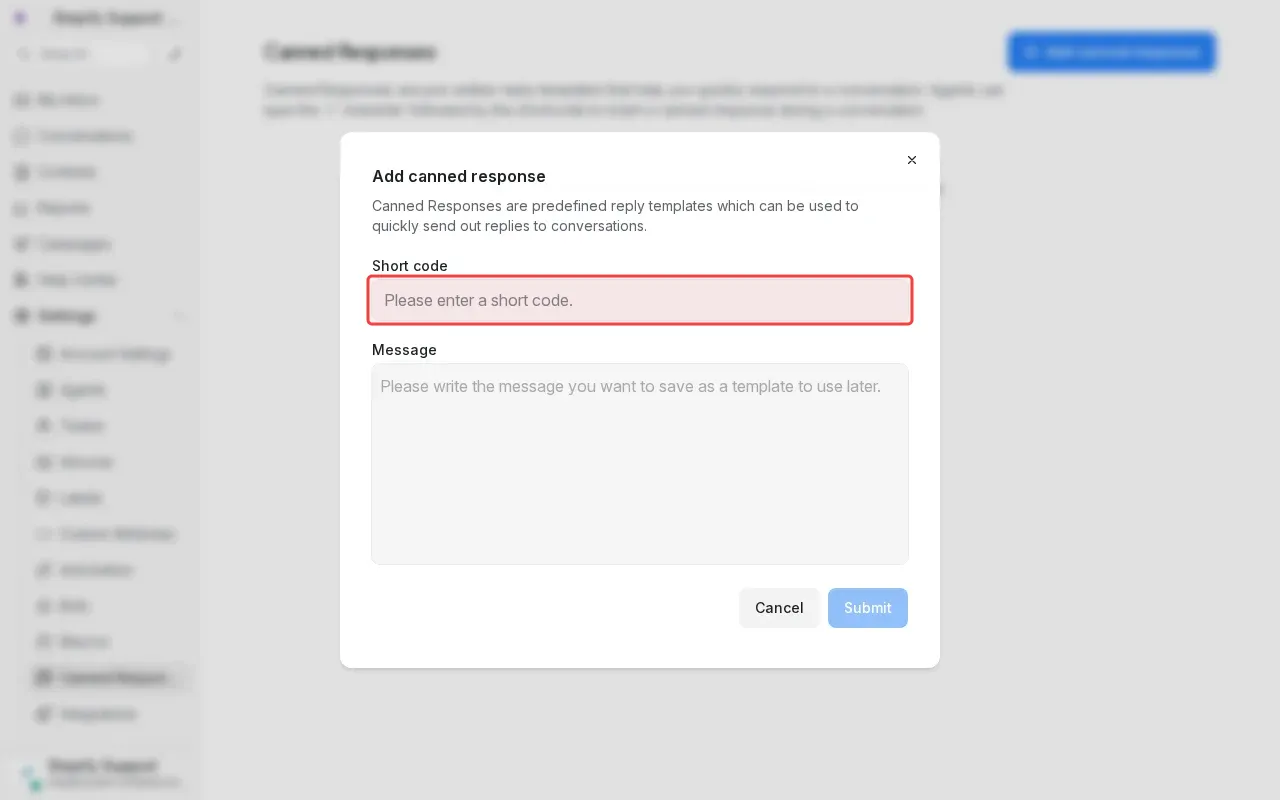Click the Campaigns megaphone icon
This screenshot has width=1280, height=800.
pyautogui.click(x=22, y=244)
